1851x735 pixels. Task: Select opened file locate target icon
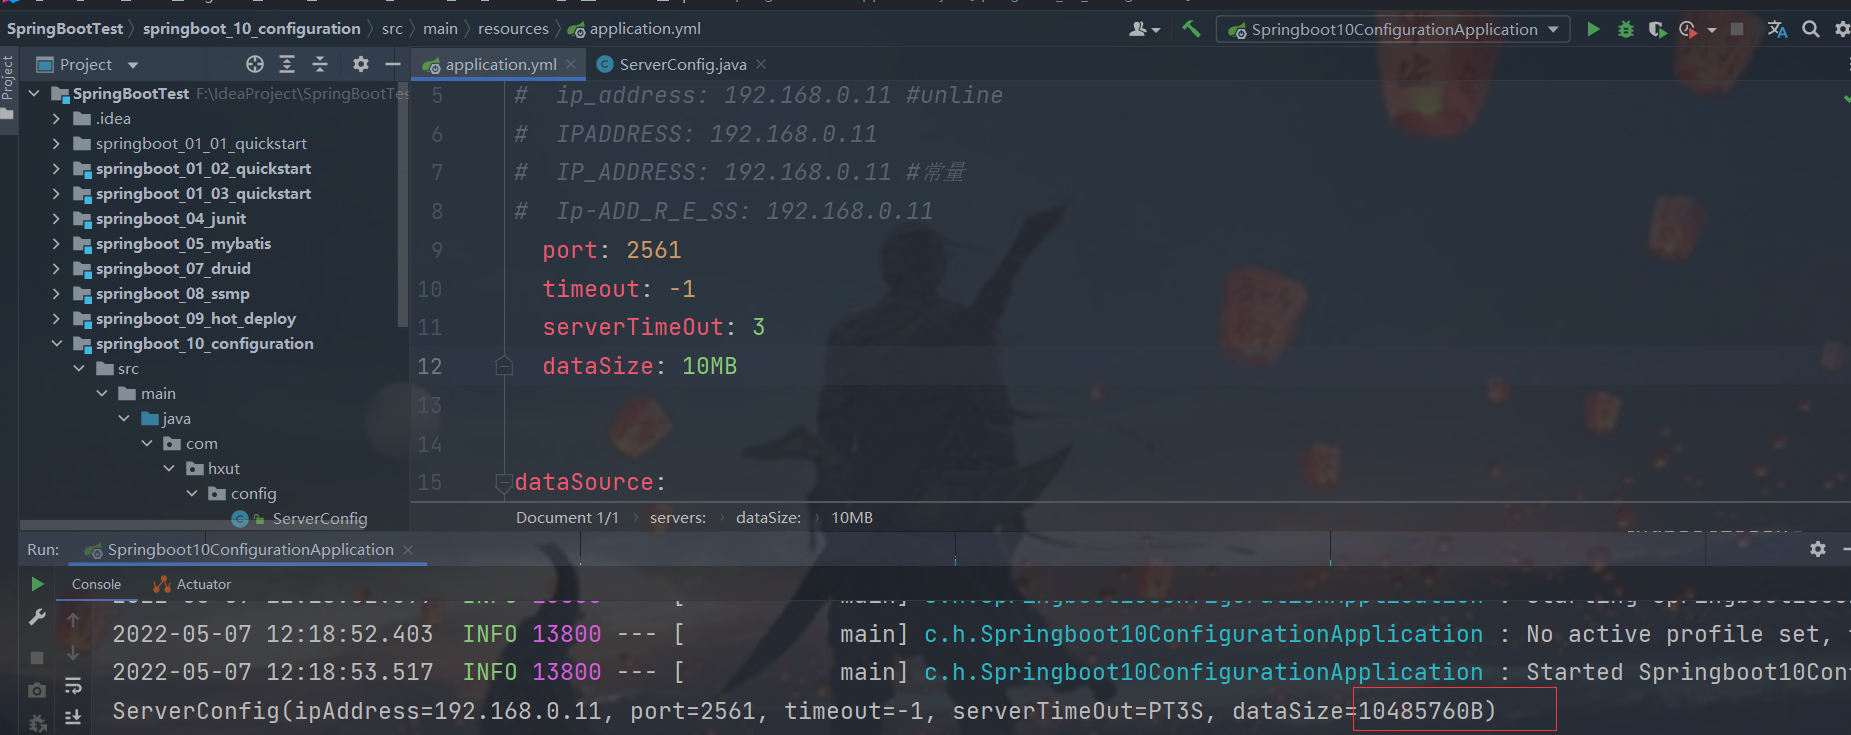(x=255, y=64)
